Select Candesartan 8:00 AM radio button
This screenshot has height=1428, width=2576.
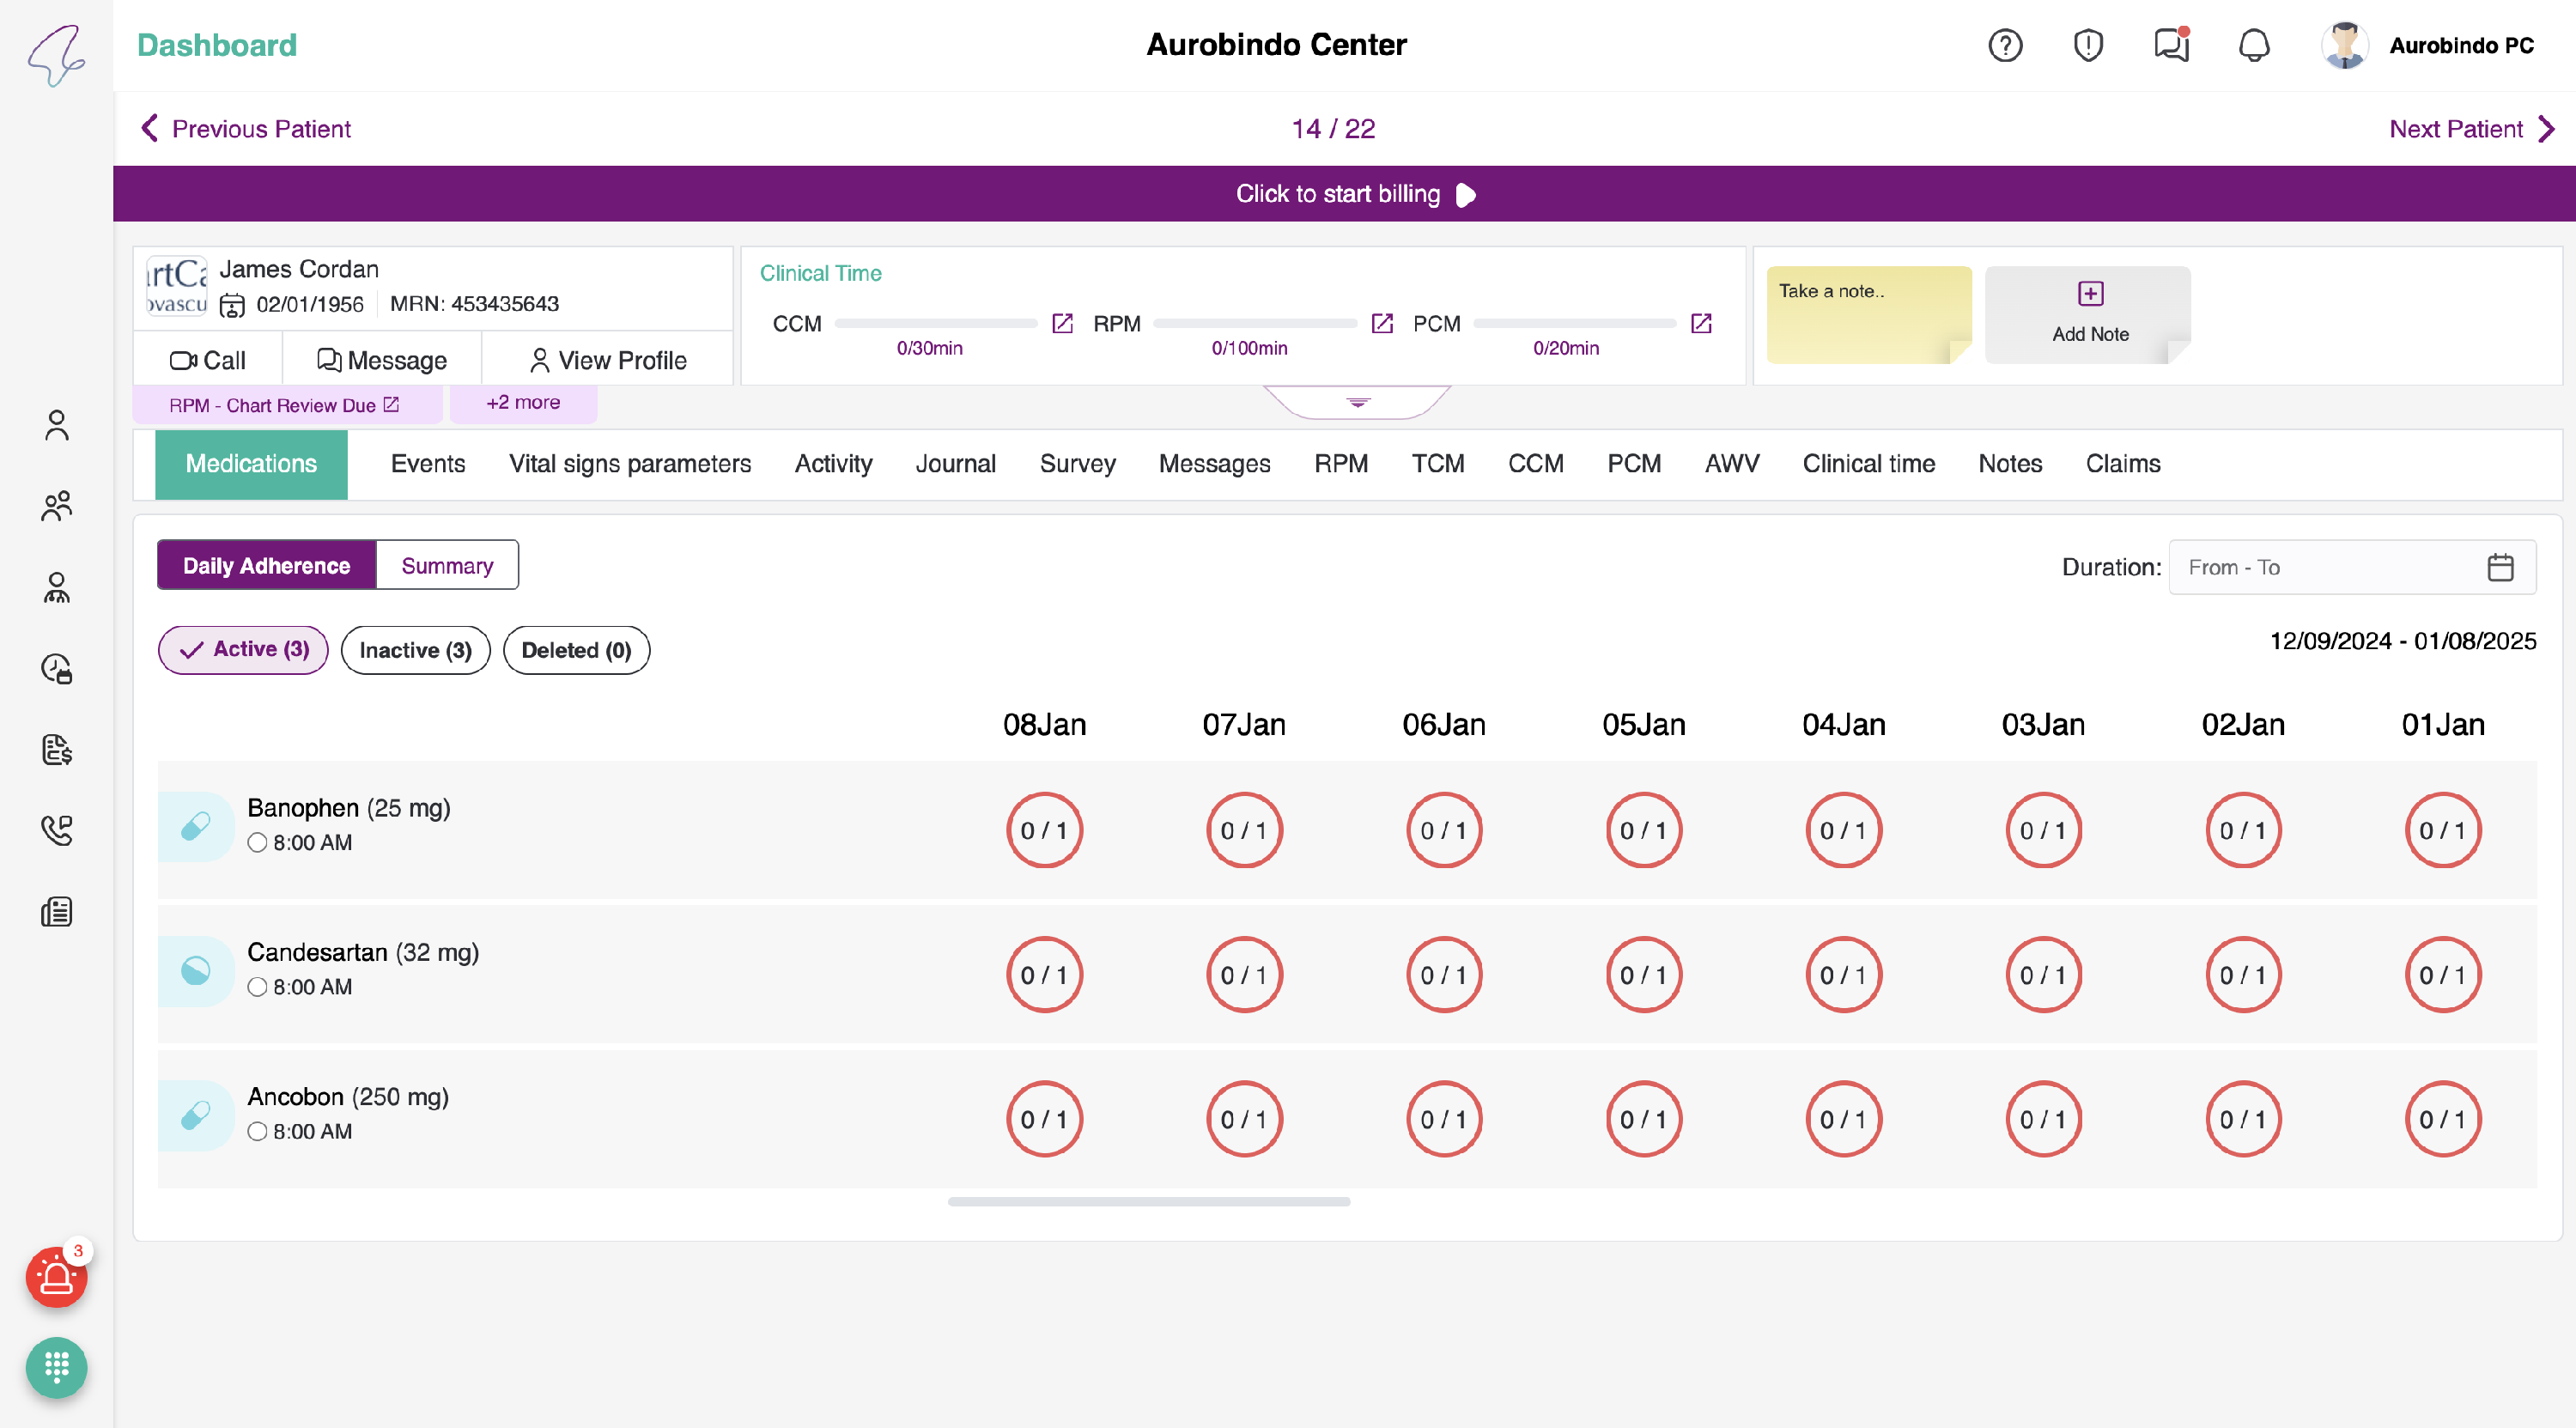click(257, 987)
